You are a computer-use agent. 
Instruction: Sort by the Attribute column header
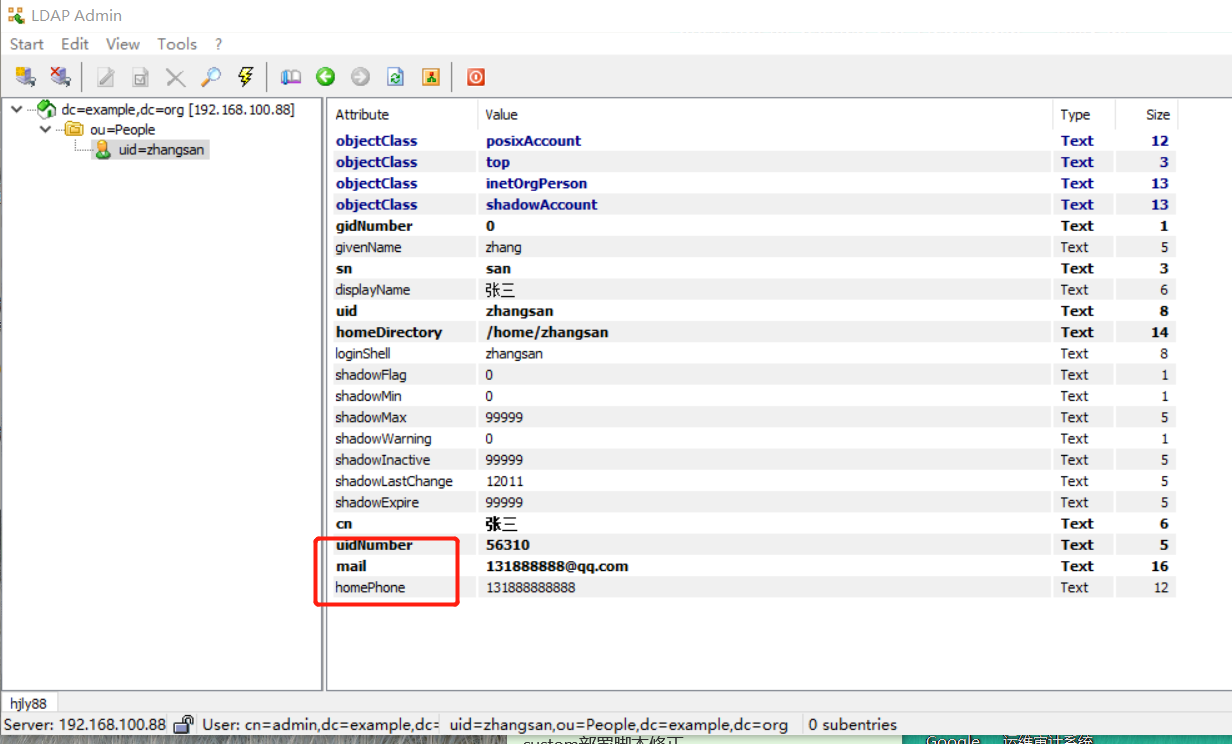click(x=362, y=115)
